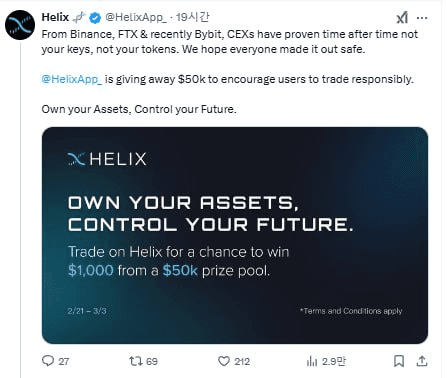The height and width of the screenshot is (378, 447).
Task: Click the blue verified badge
Action: click(x=95, y=18)
